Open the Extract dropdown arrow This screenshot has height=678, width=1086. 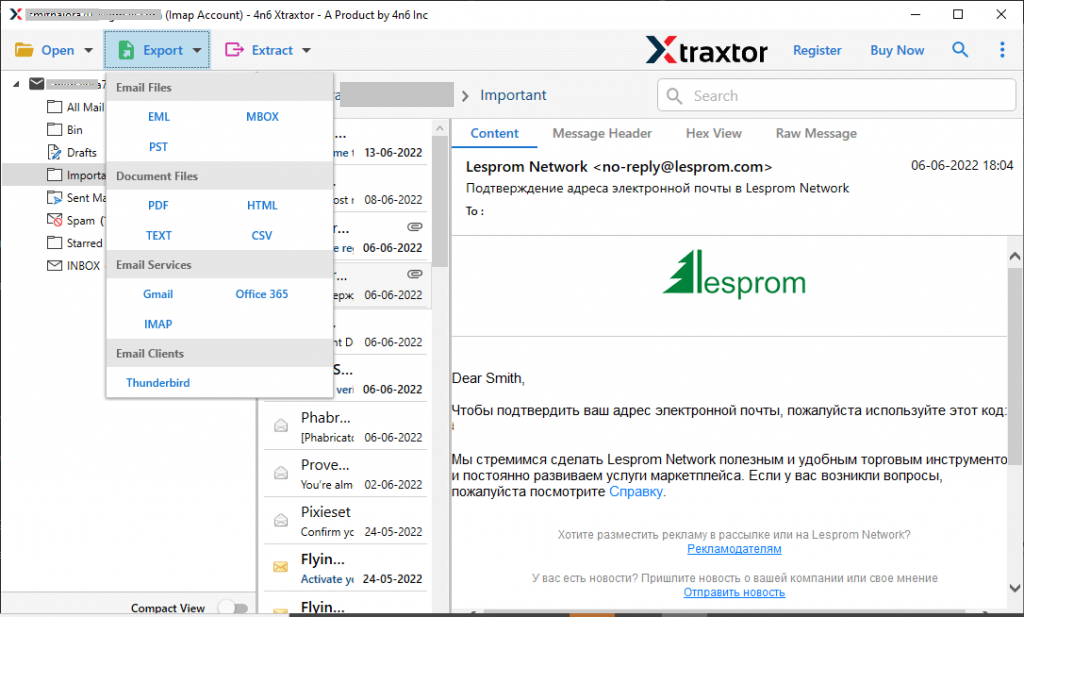point(306,49)
